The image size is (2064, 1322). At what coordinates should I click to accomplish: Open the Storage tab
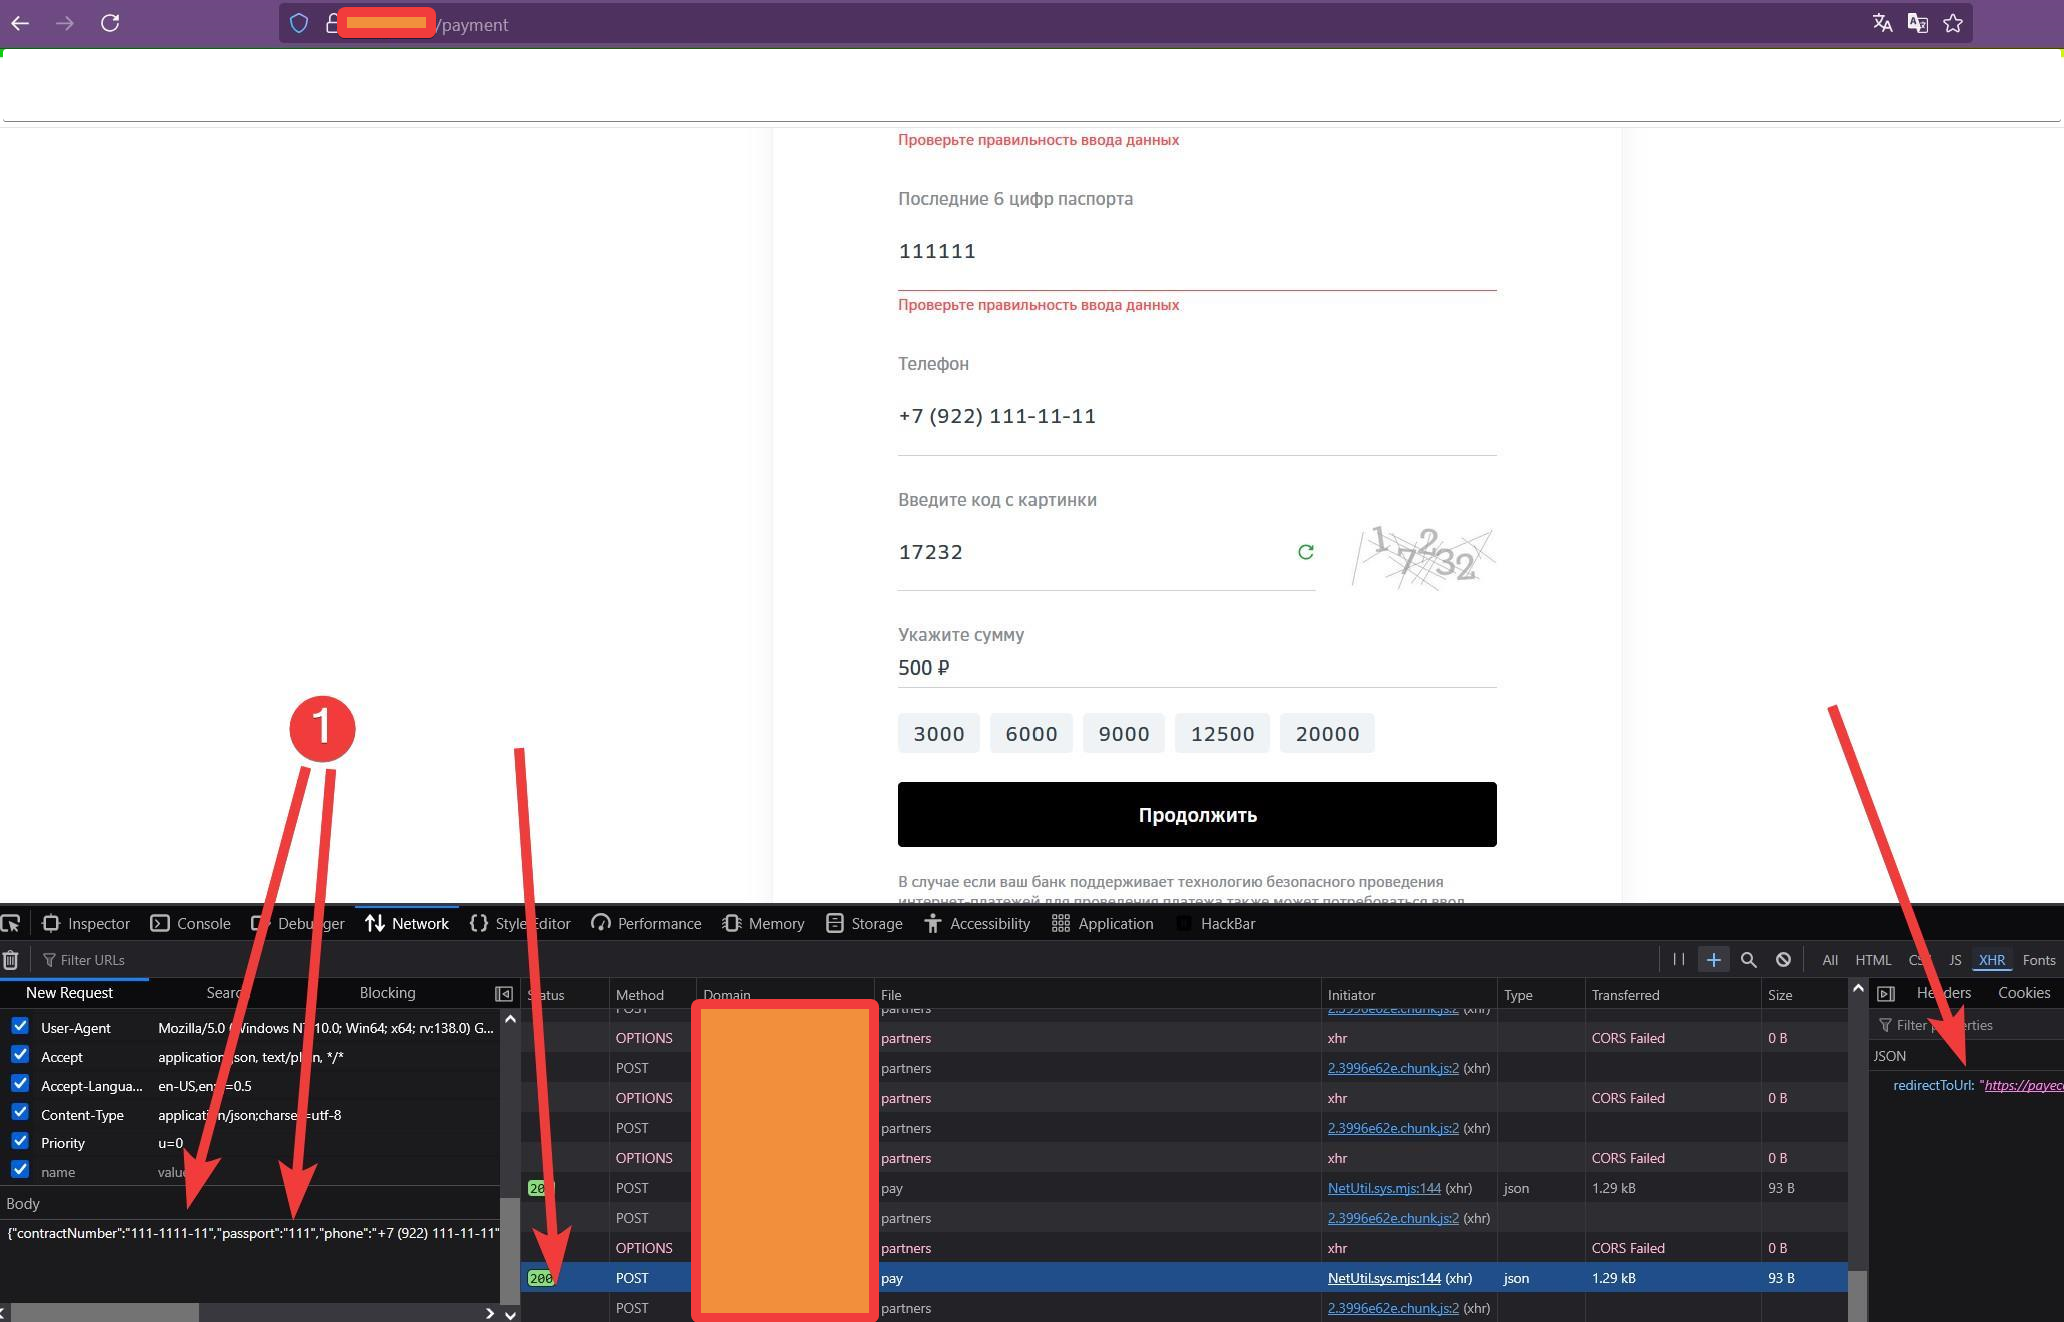point(865,923)
